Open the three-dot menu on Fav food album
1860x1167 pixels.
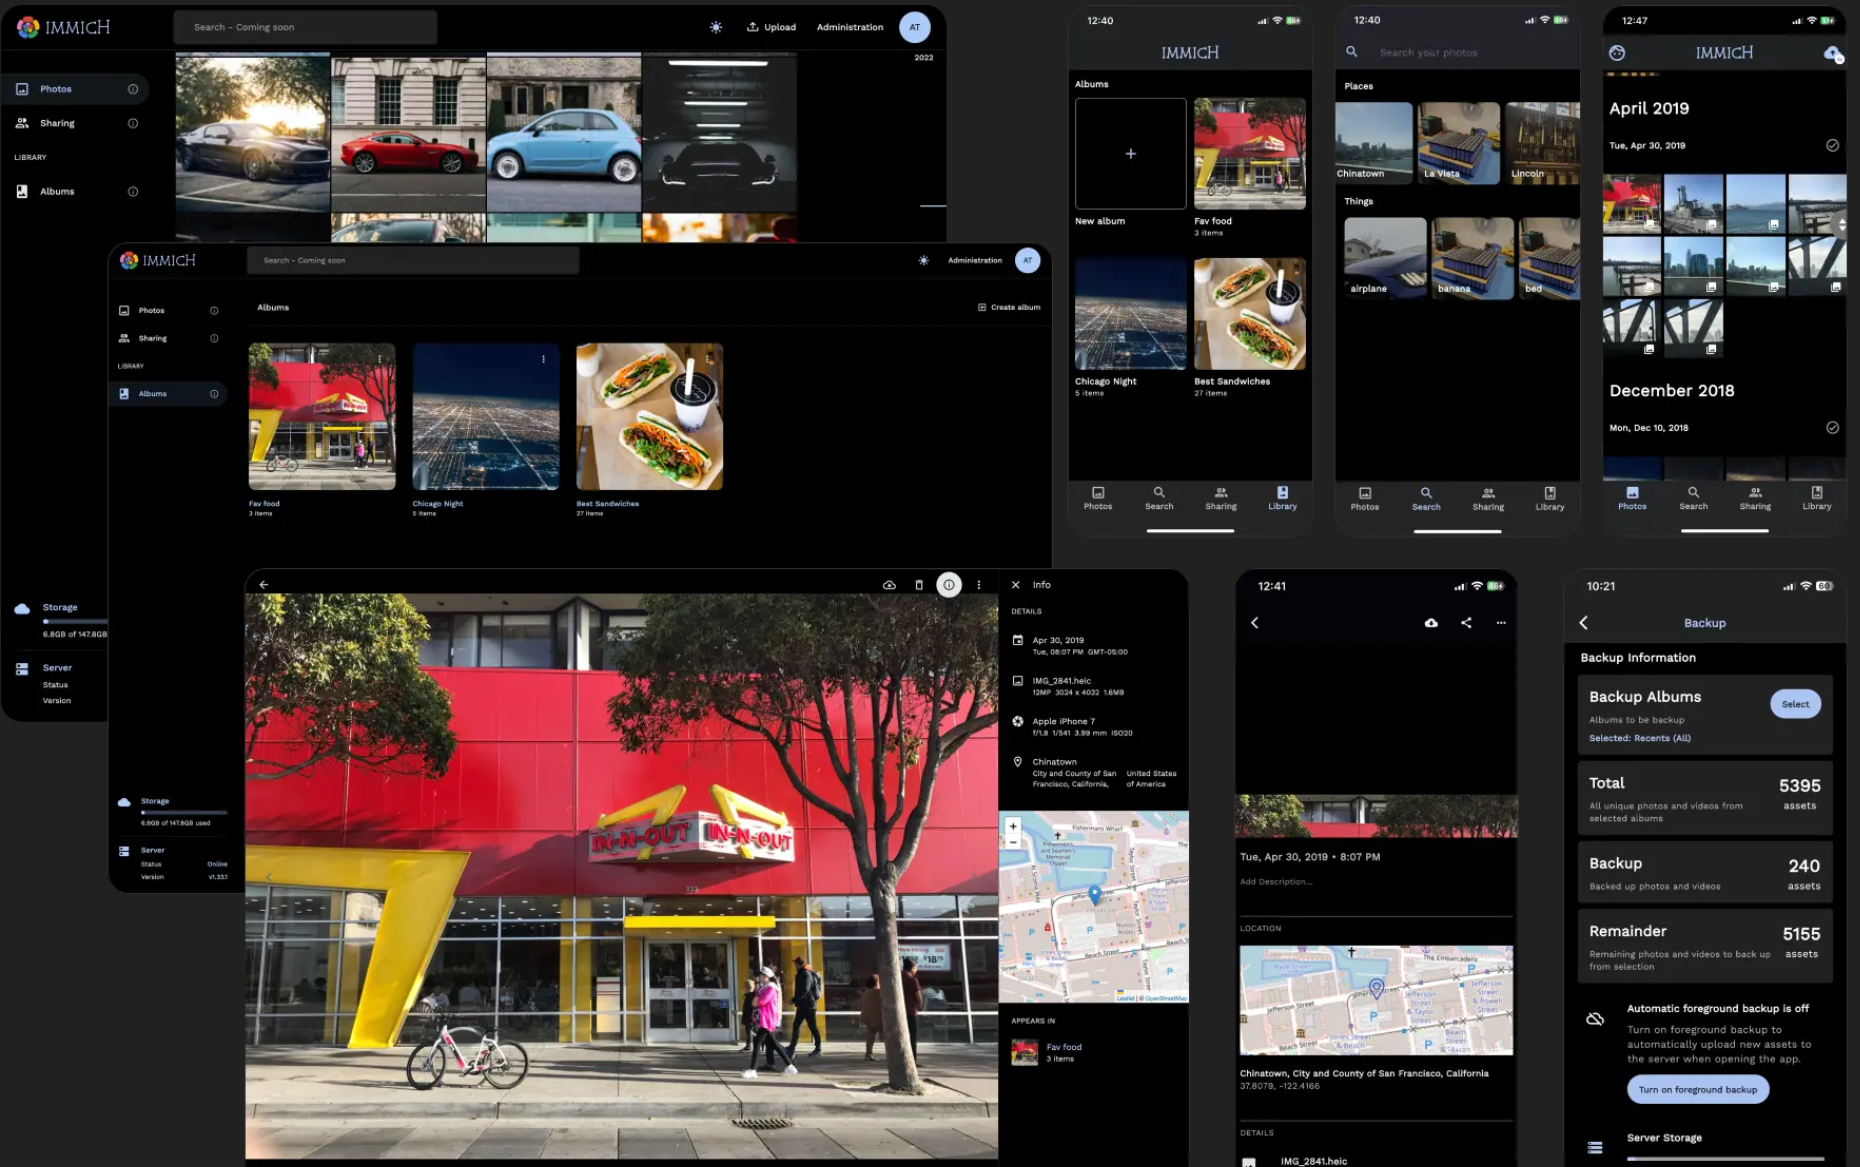click(382, 358)
